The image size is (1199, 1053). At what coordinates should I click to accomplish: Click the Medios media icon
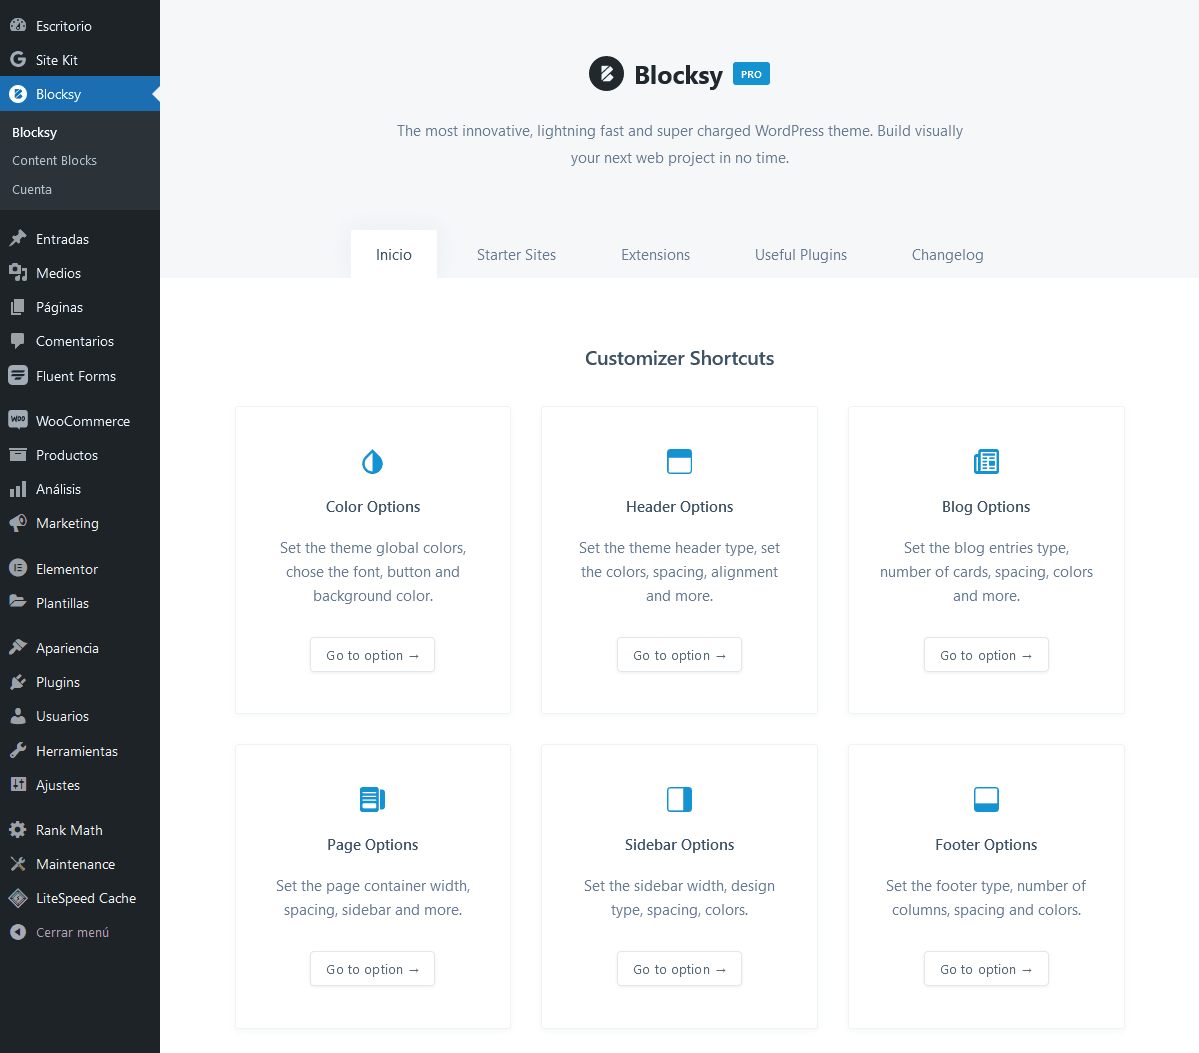pos(18,272)
